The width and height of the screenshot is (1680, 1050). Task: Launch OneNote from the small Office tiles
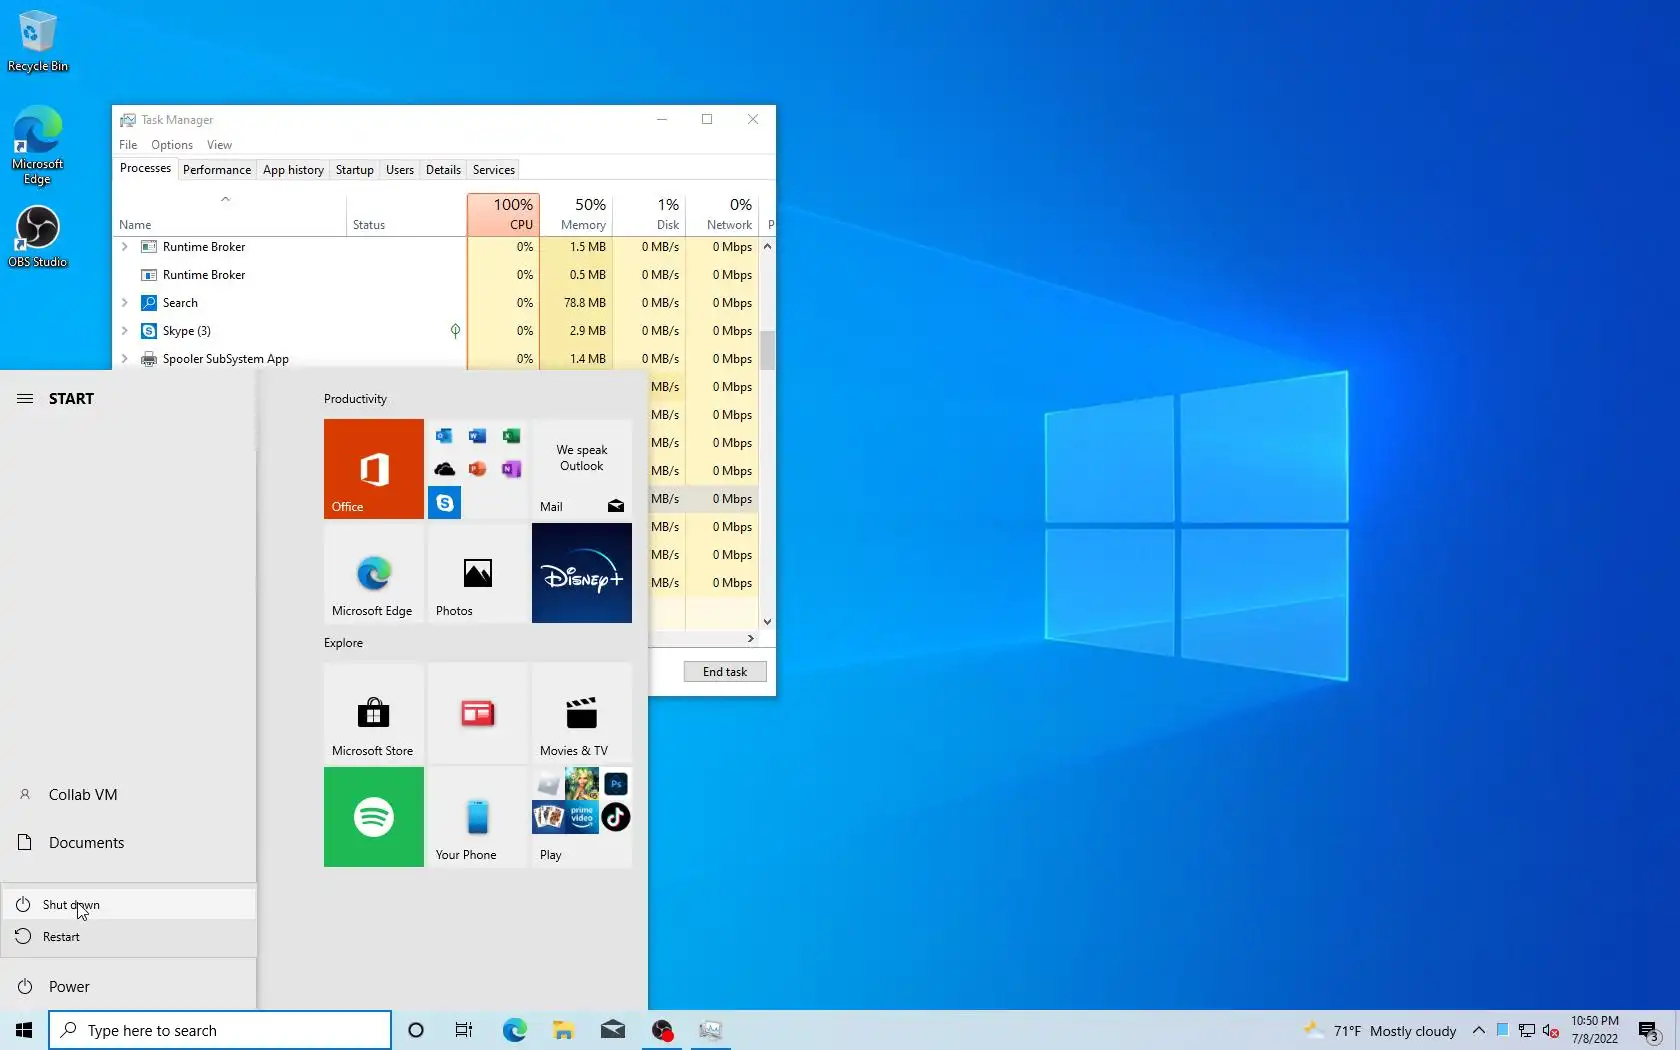[x=511, y=469]
